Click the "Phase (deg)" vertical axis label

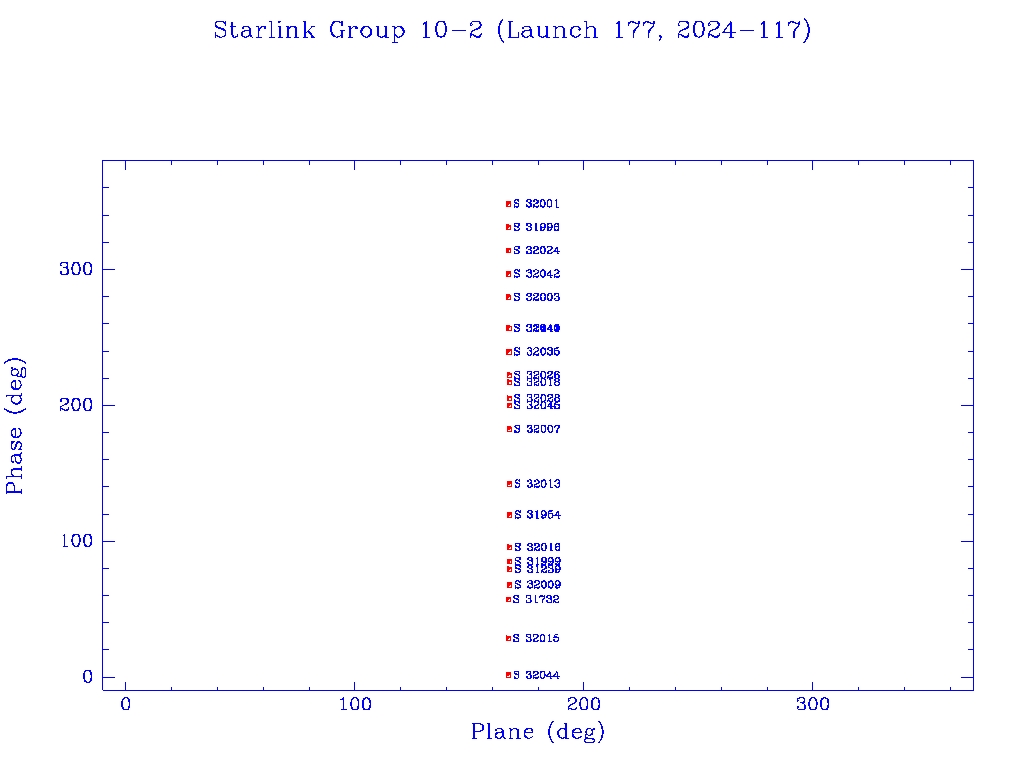pyautogui.click(x=14, y=425)
